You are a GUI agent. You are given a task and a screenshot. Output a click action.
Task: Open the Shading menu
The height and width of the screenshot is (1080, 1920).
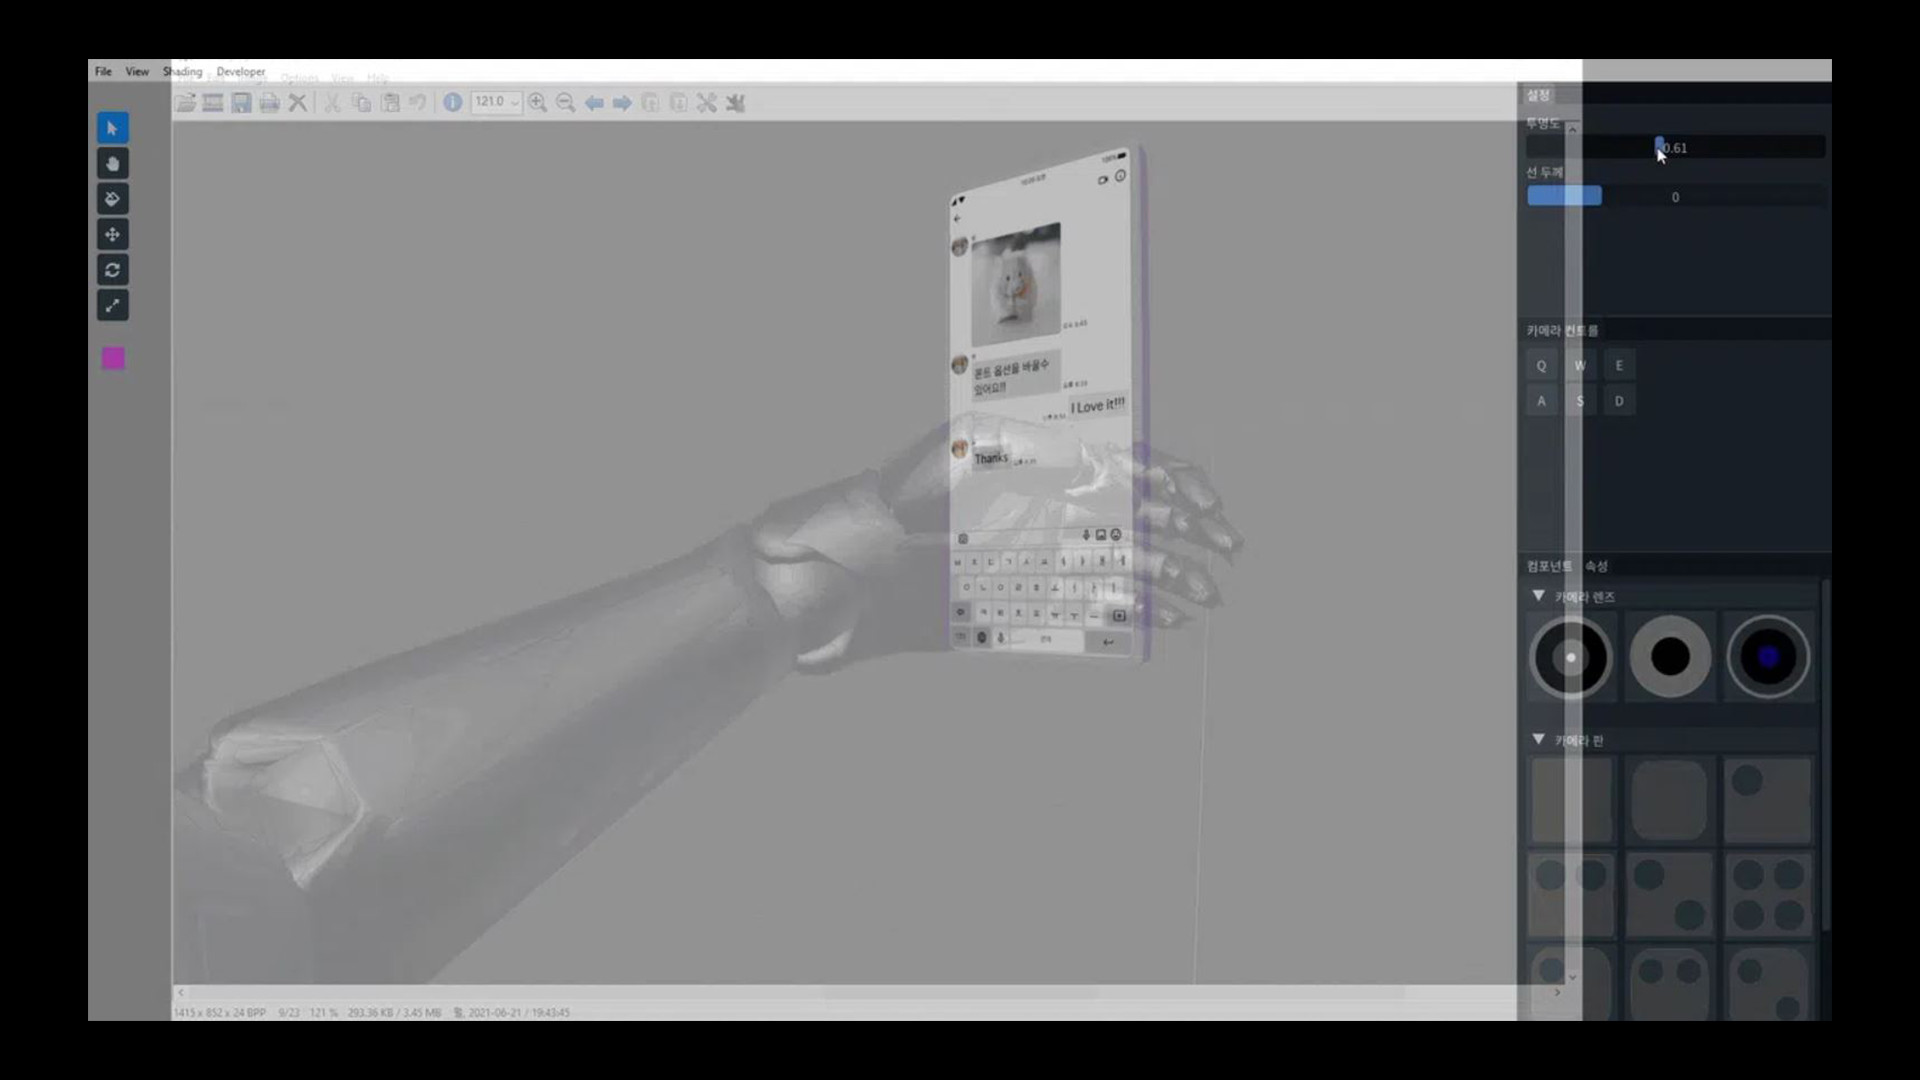(182, 71)
